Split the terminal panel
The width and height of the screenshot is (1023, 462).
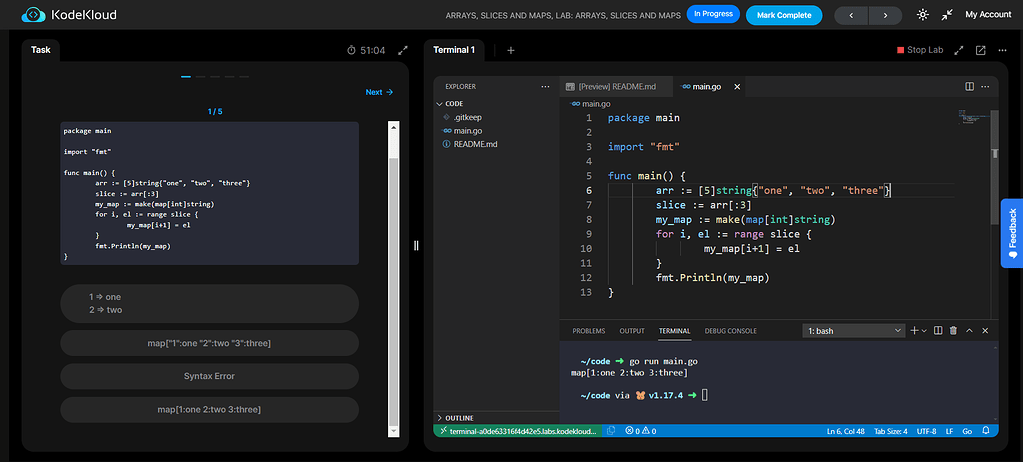(x=937, y=330)
